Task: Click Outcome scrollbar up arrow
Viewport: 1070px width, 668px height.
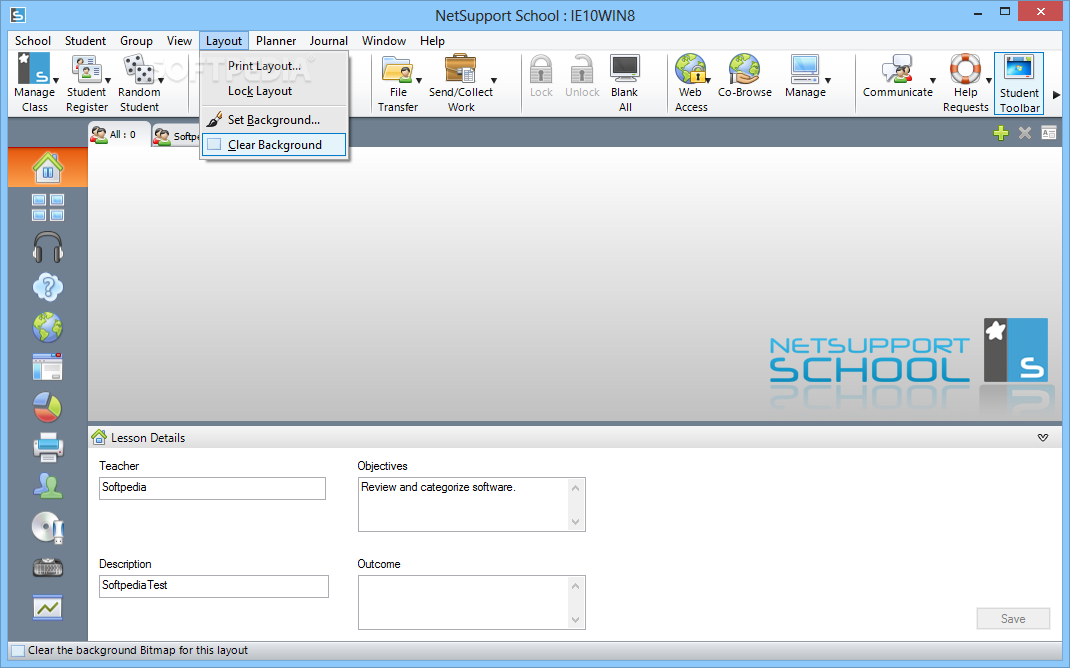Action: coord(575,585)
